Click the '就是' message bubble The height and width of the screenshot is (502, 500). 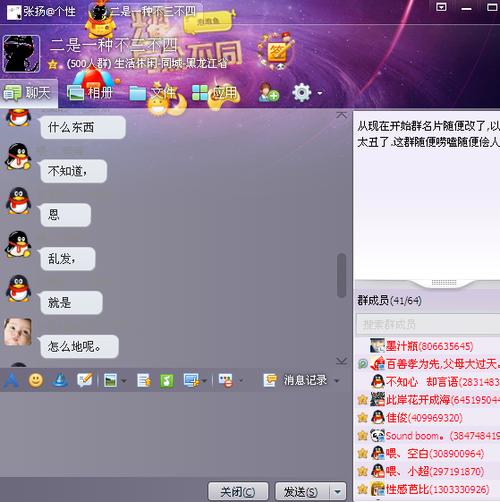point(71,303)
